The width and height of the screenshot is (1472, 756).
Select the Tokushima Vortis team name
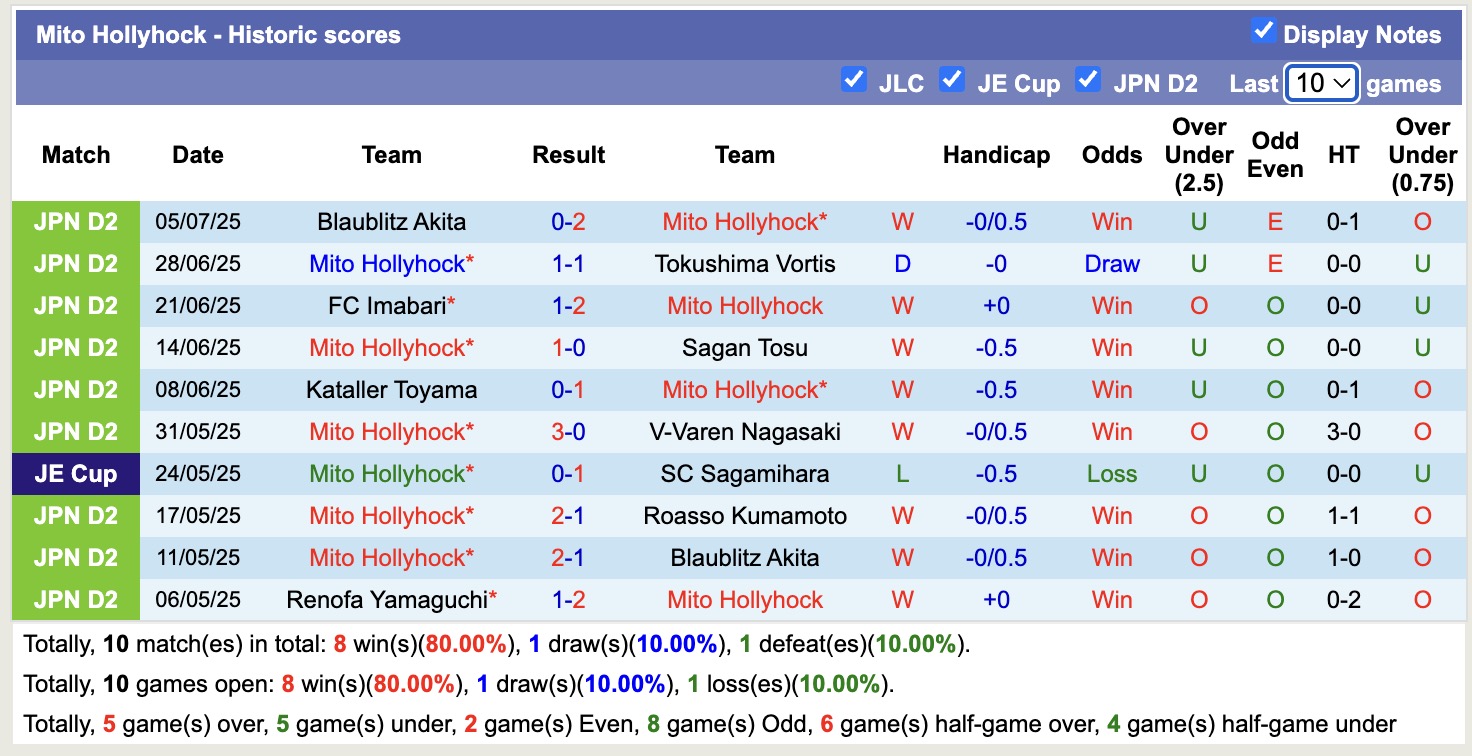click(744, 263)
